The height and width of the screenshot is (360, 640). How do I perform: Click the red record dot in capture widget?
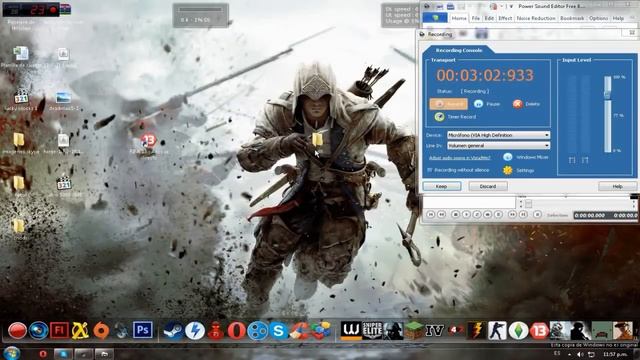(x=53, y=10)
